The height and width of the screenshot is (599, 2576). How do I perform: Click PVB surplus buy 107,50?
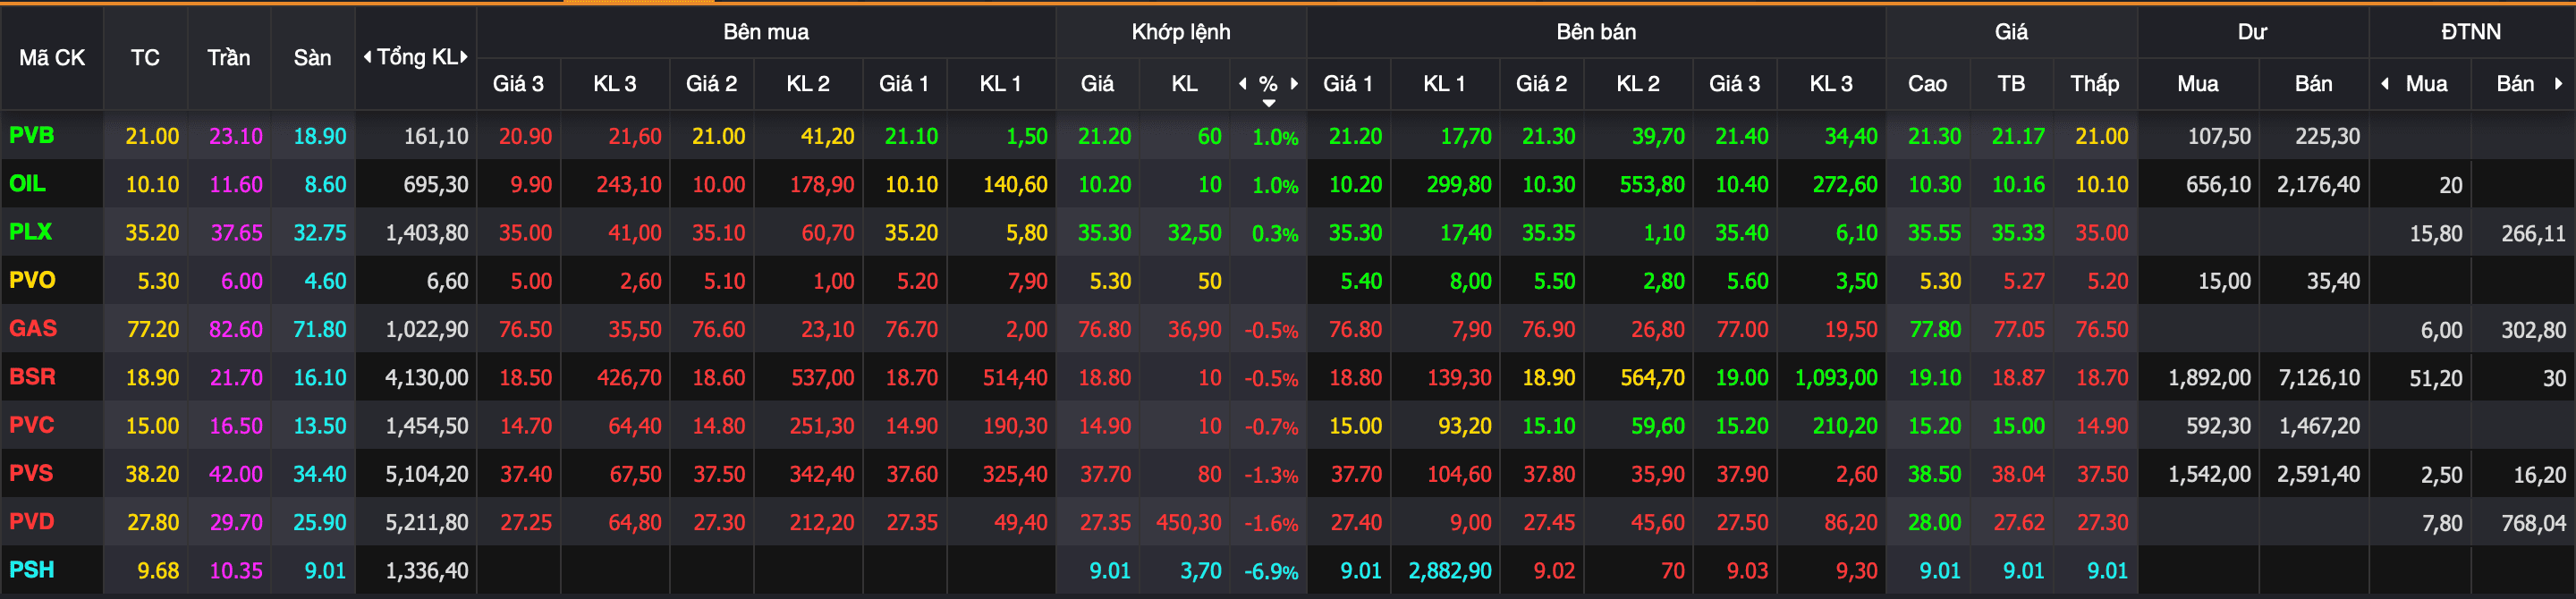coord(2219,137)
